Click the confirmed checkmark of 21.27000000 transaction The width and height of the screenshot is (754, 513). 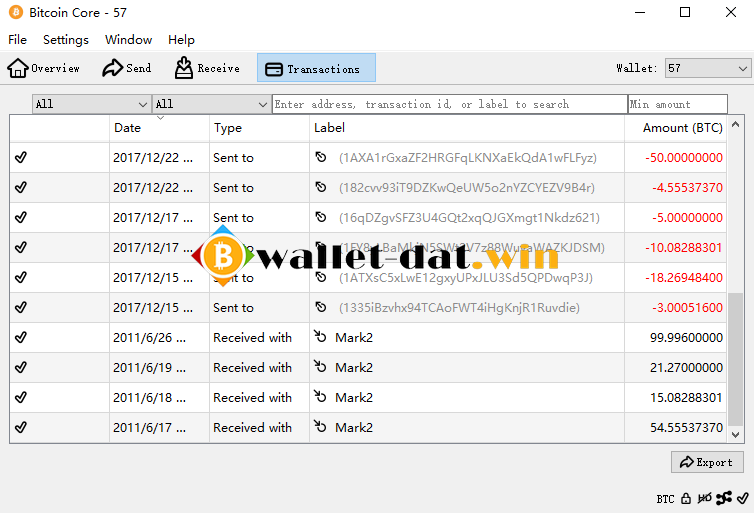click(21, 367)
